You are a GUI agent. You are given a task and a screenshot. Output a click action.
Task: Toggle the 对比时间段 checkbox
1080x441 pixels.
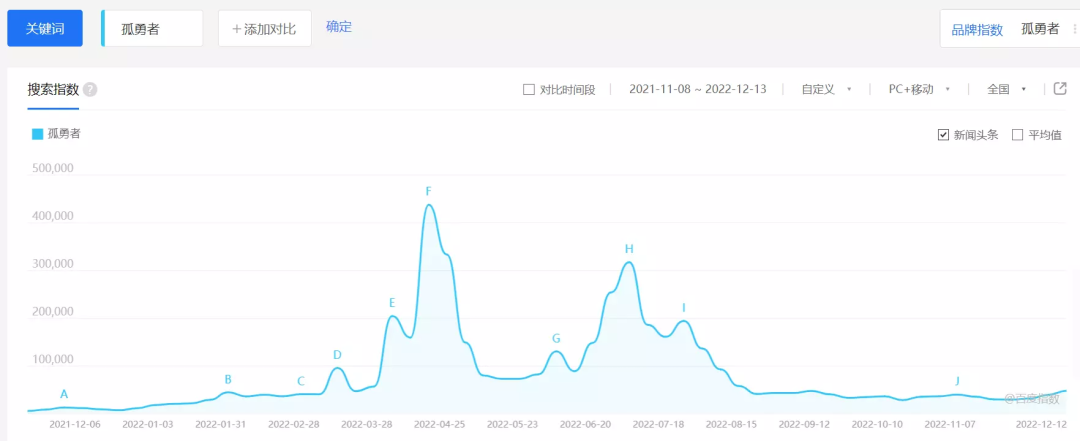[529, 90]
